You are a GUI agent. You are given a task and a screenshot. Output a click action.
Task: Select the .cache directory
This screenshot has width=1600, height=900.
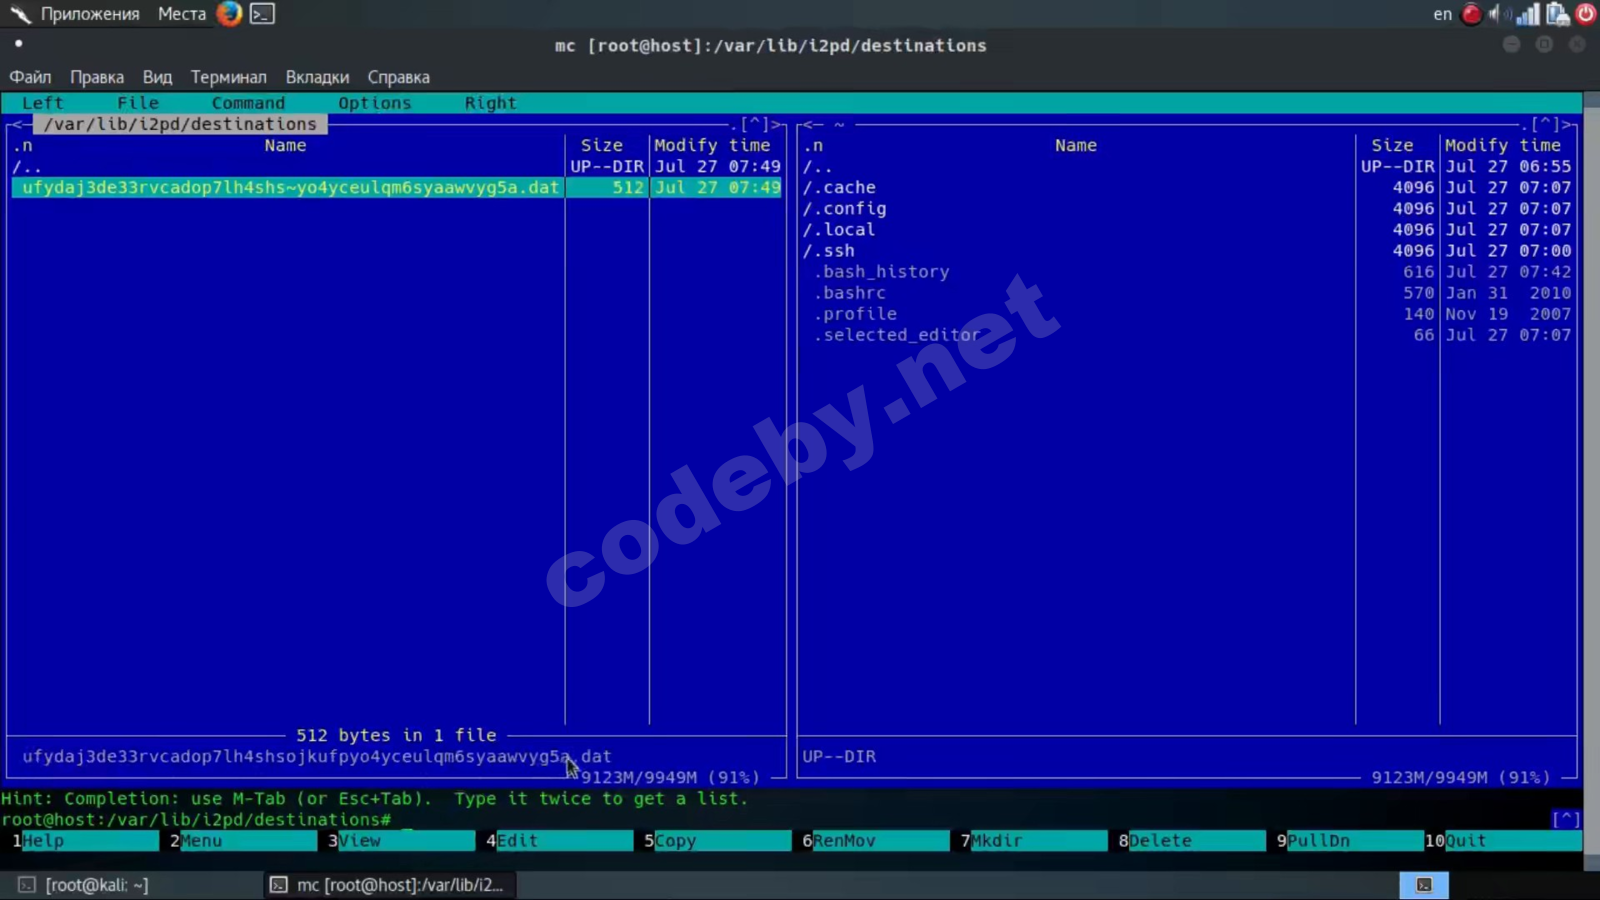pyautogui.click(x=1187, y=188)
